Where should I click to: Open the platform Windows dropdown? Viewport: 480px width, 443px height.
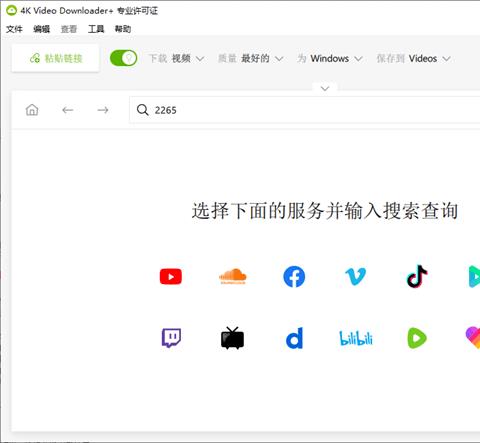click(x=330, y=59)
